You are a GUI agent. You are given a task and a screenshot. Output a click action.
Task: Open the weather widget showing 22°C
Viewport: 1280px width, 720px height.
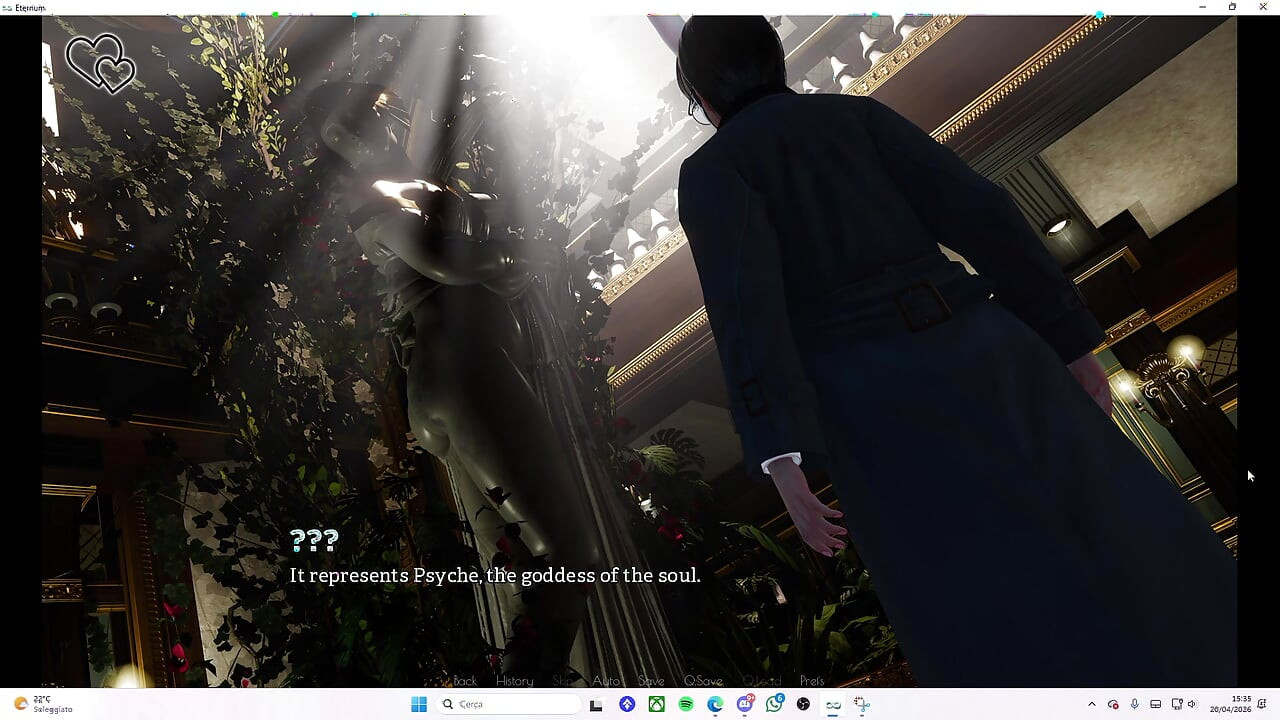(42, 704)
